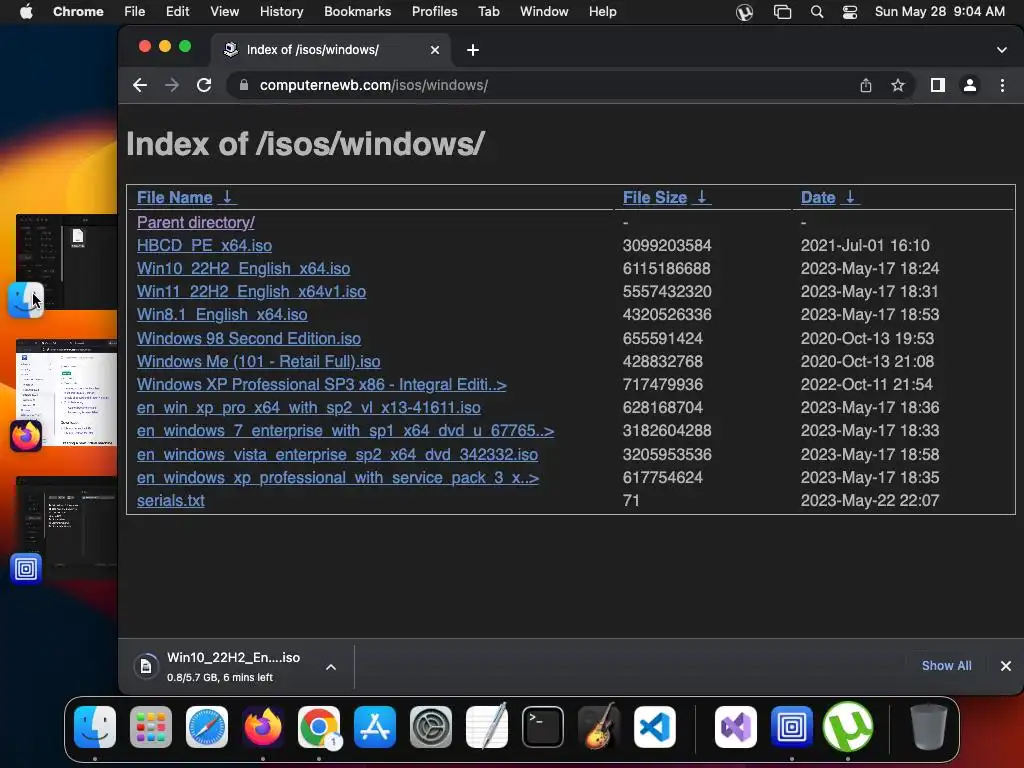The width and height of the screenshot is (1024, 768).
Task: Open Control Center in menu bar
Action: click(x=850, y=12)
